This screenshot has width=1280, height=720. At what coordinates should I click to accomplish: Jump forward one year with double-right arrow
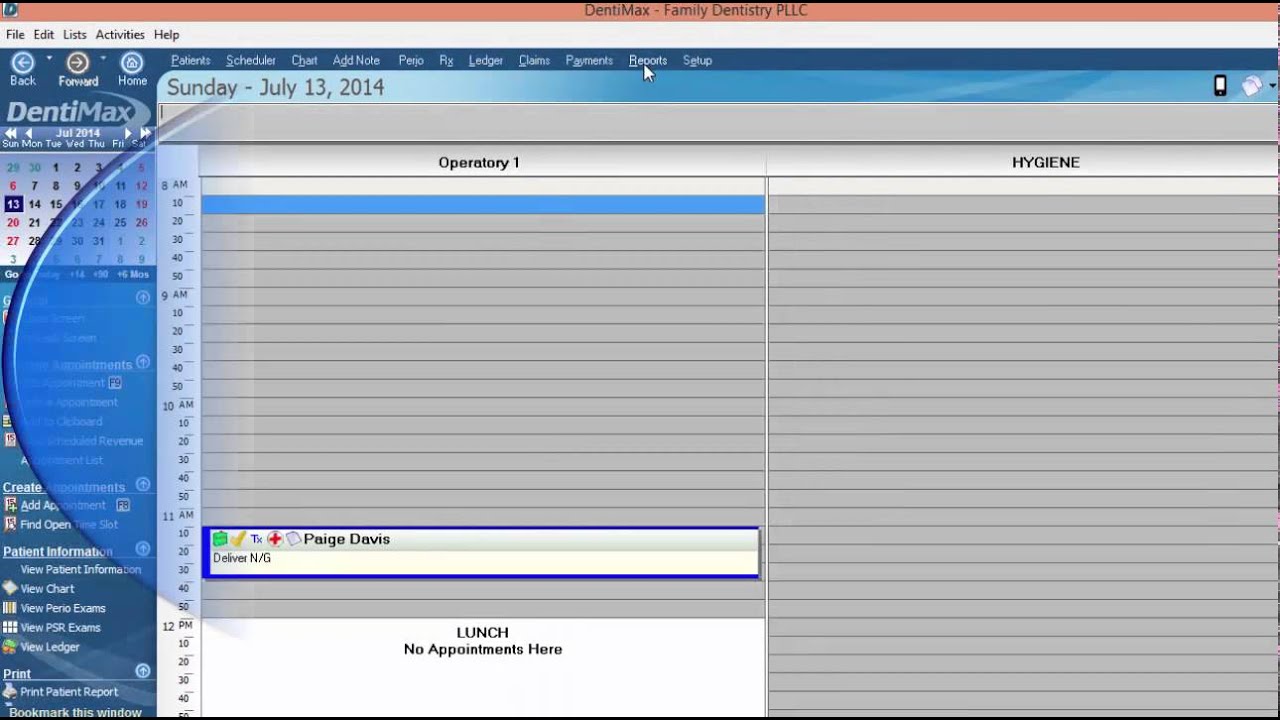tap(145, 133)
